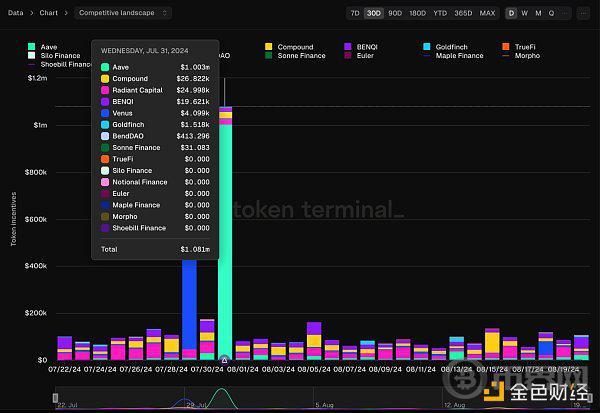Click Maple Finance legend icon

point(427,56)
